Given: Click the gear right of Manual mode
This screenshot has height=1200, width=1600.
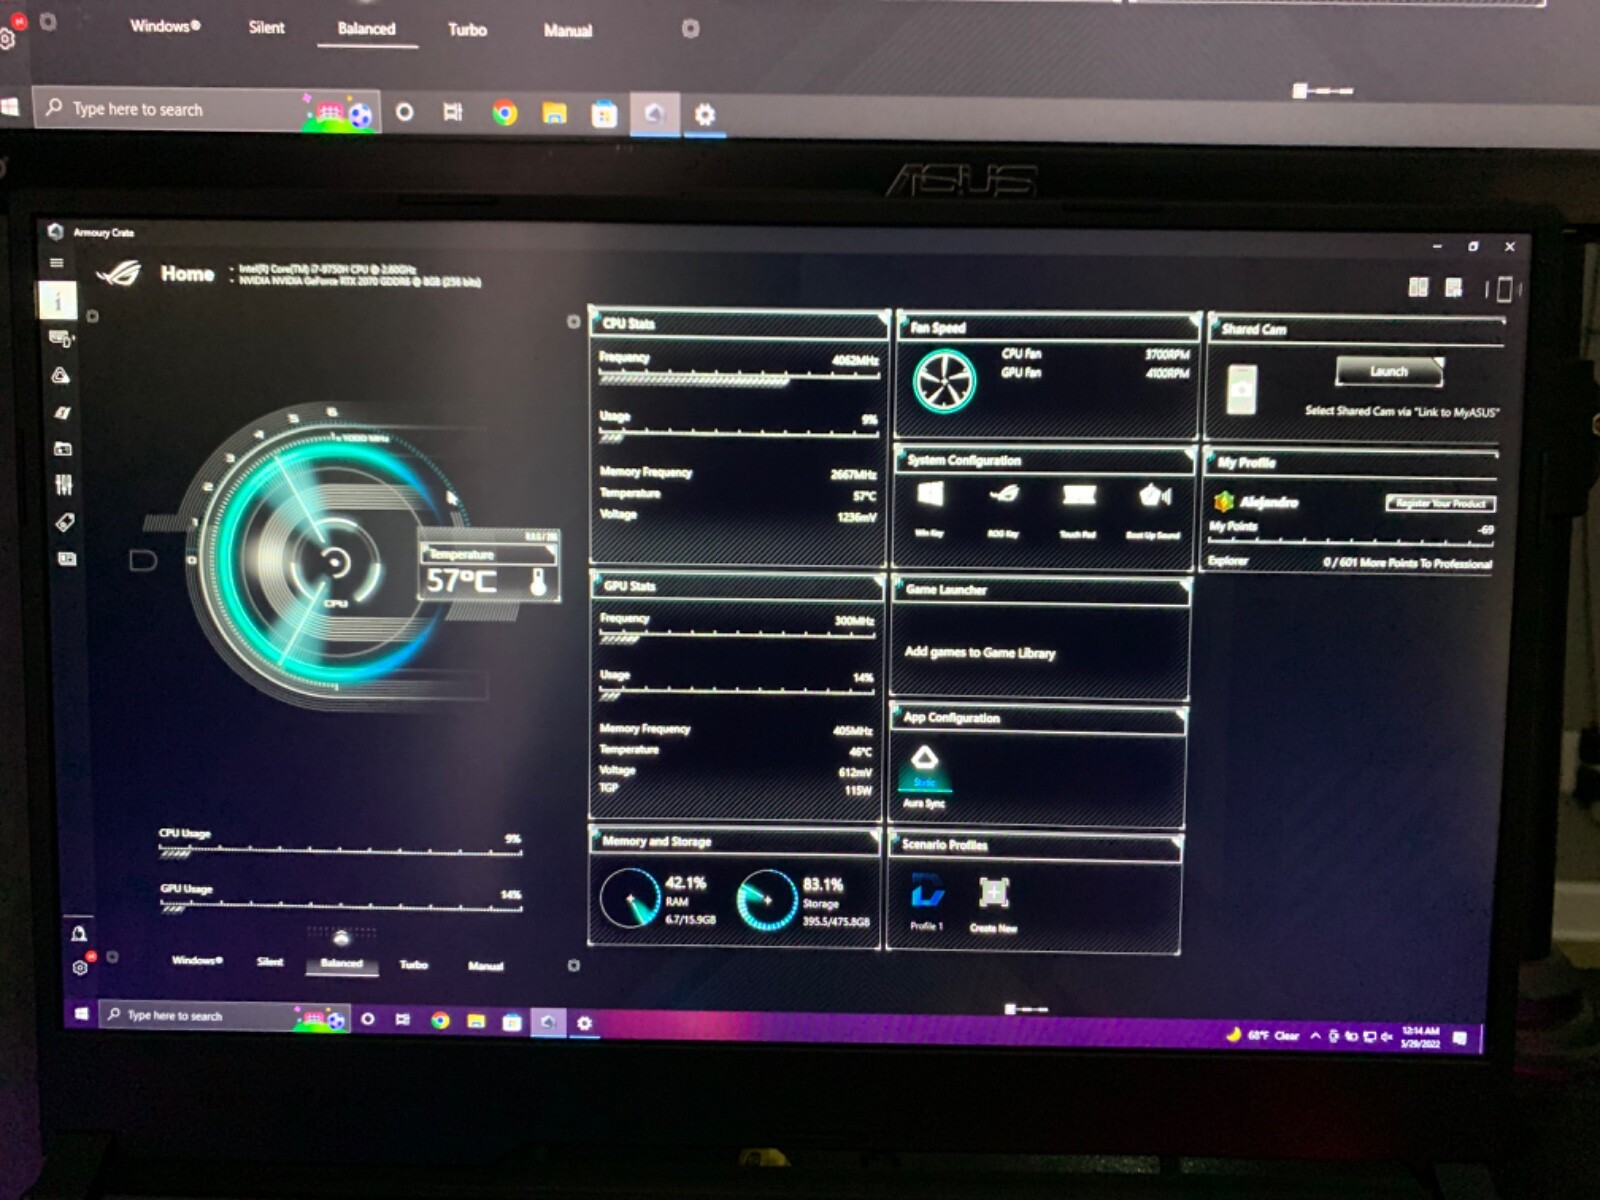Looking at the screenshot, I should pos(574,966).
